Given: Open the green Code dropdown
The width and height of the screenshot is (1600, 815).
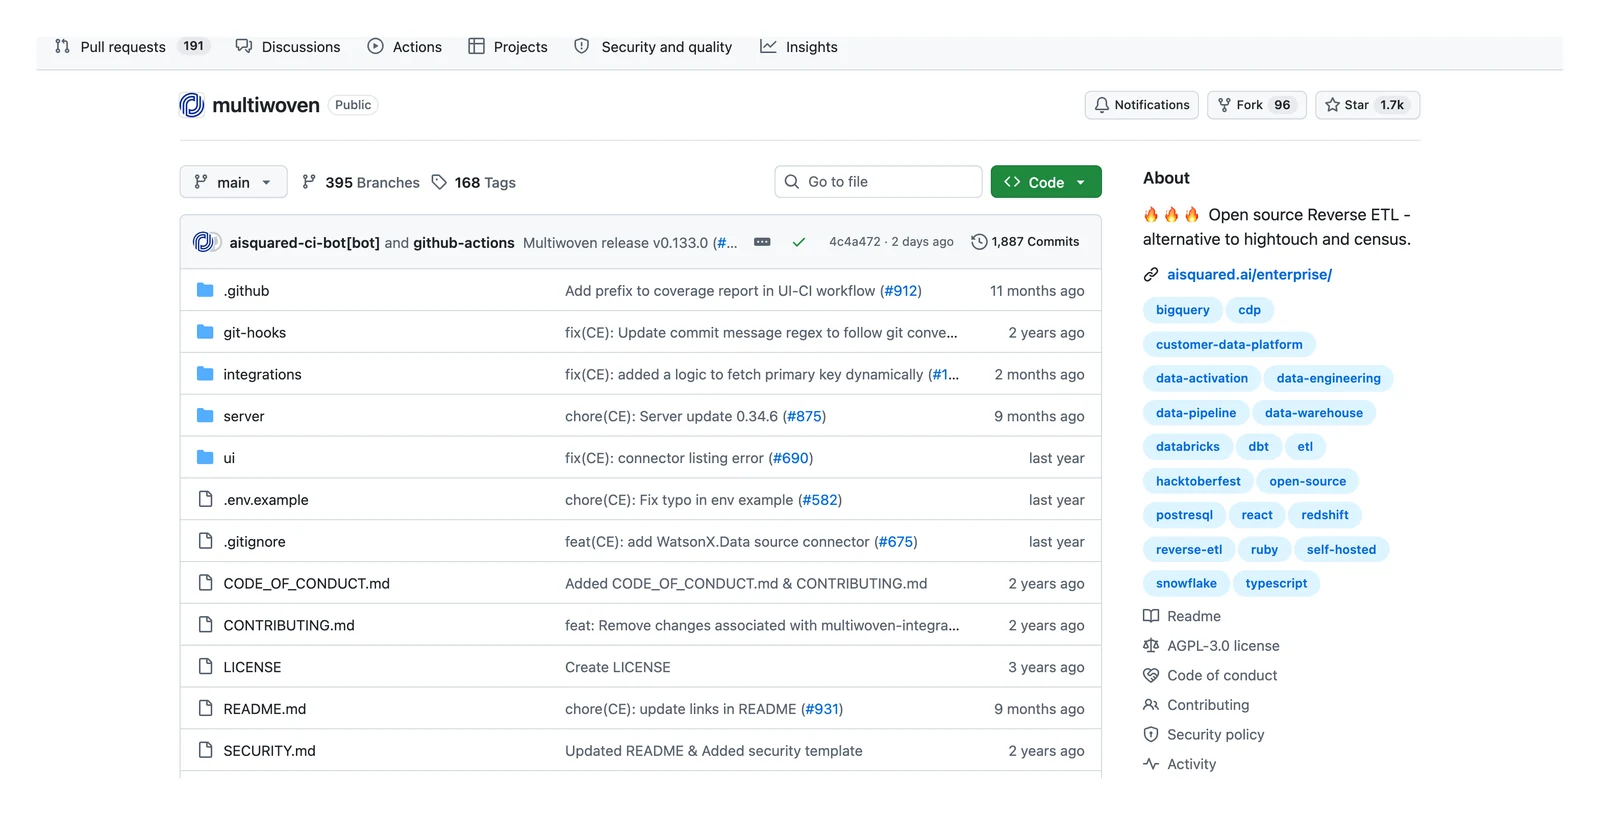Looking at the screenshot, I should point(1046,182).
